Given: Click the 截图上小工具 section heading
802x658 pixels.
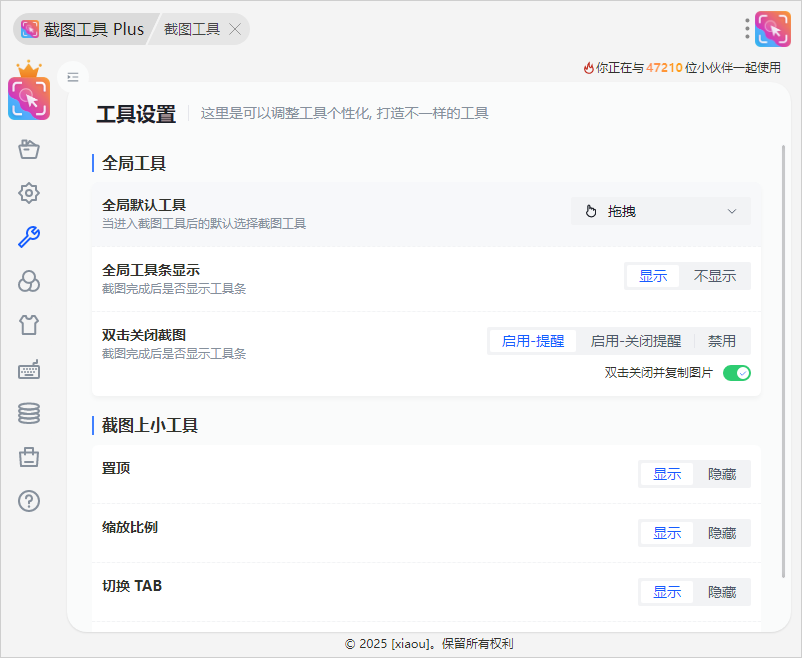Looking at the screenshot, I should pos(150,425).
